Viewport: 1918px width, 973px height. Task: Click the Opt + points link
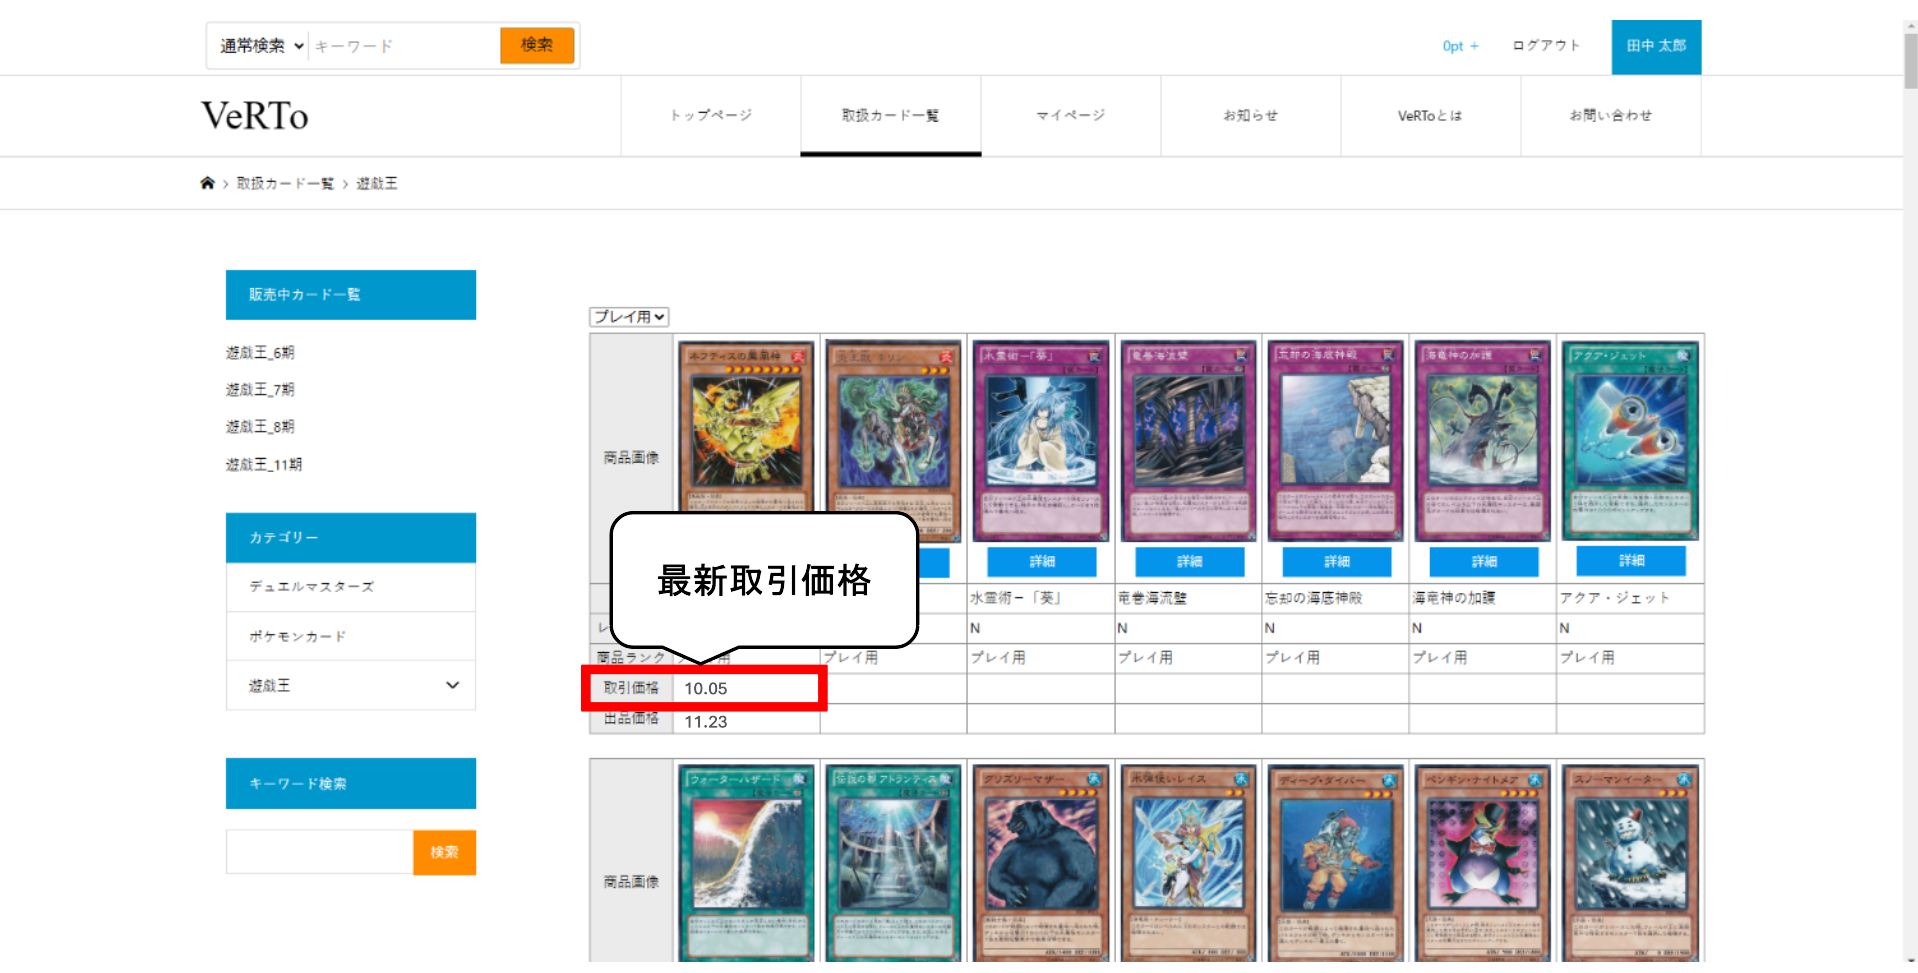[1460, 46]
